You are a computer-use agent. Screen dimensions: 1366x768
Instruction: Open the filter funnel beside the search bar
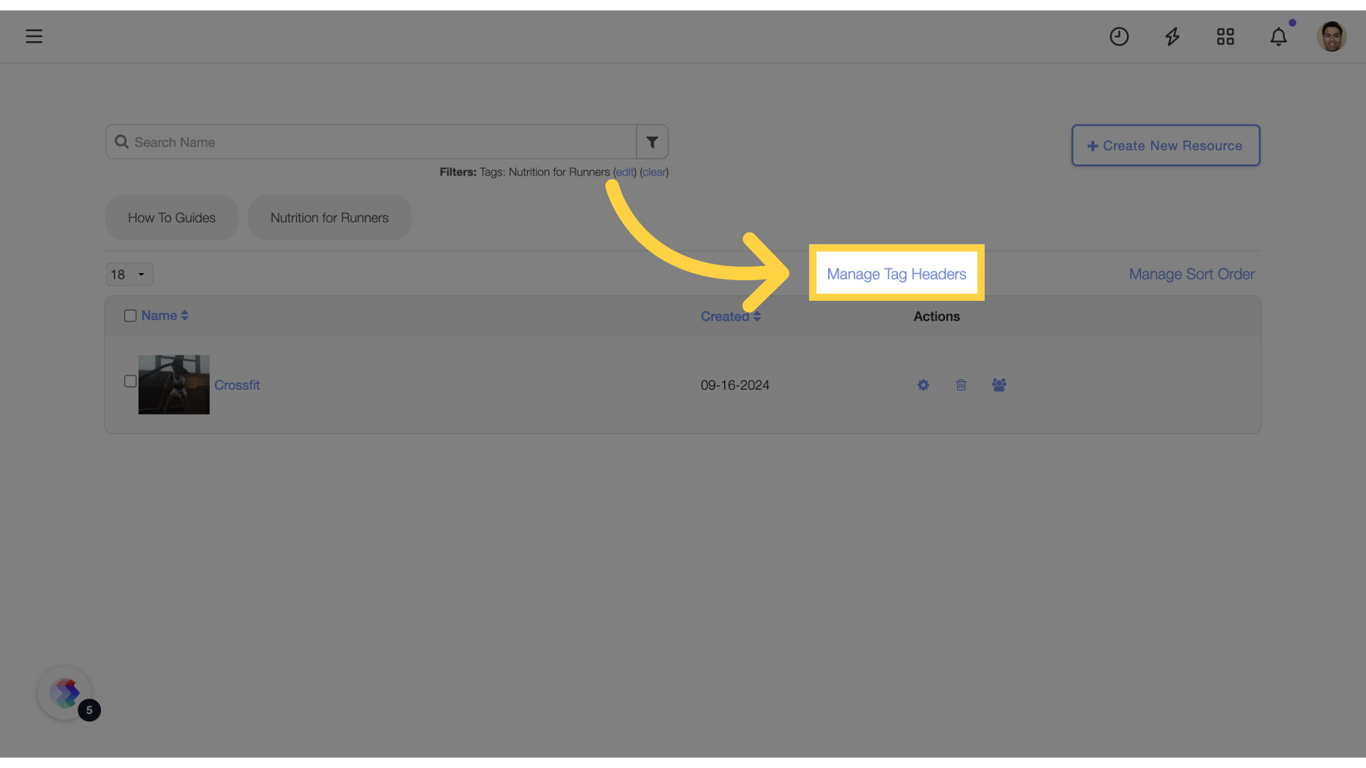pyautogui.click(x=652, y=141)
